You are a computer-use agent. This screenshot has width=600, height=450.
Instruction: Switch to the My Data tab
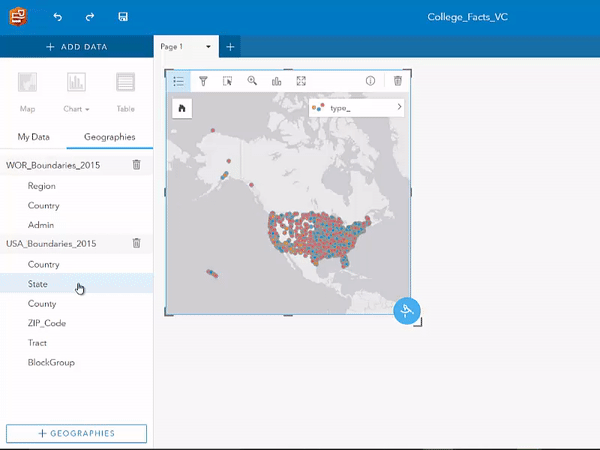pos(34,137)
